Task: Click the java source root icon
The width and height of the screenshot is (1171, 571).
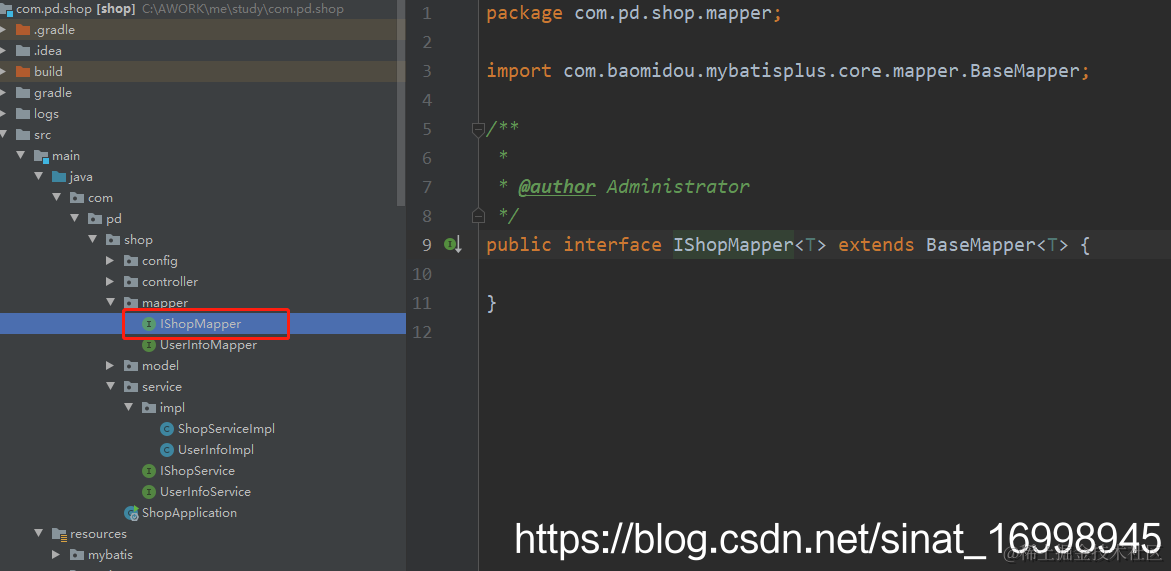Action: [x=59, y=177]
